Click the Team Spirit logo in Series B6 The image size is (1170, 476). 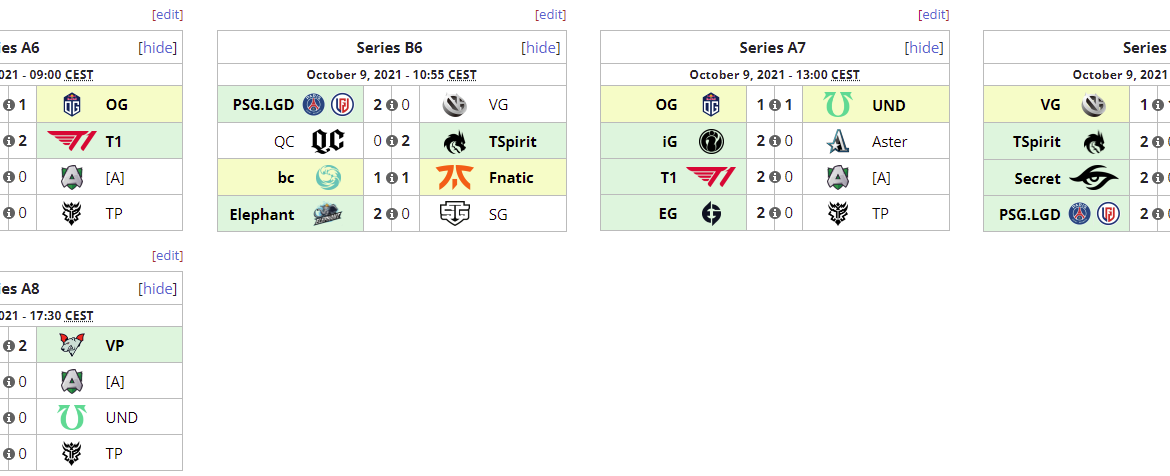click(454, 141)
